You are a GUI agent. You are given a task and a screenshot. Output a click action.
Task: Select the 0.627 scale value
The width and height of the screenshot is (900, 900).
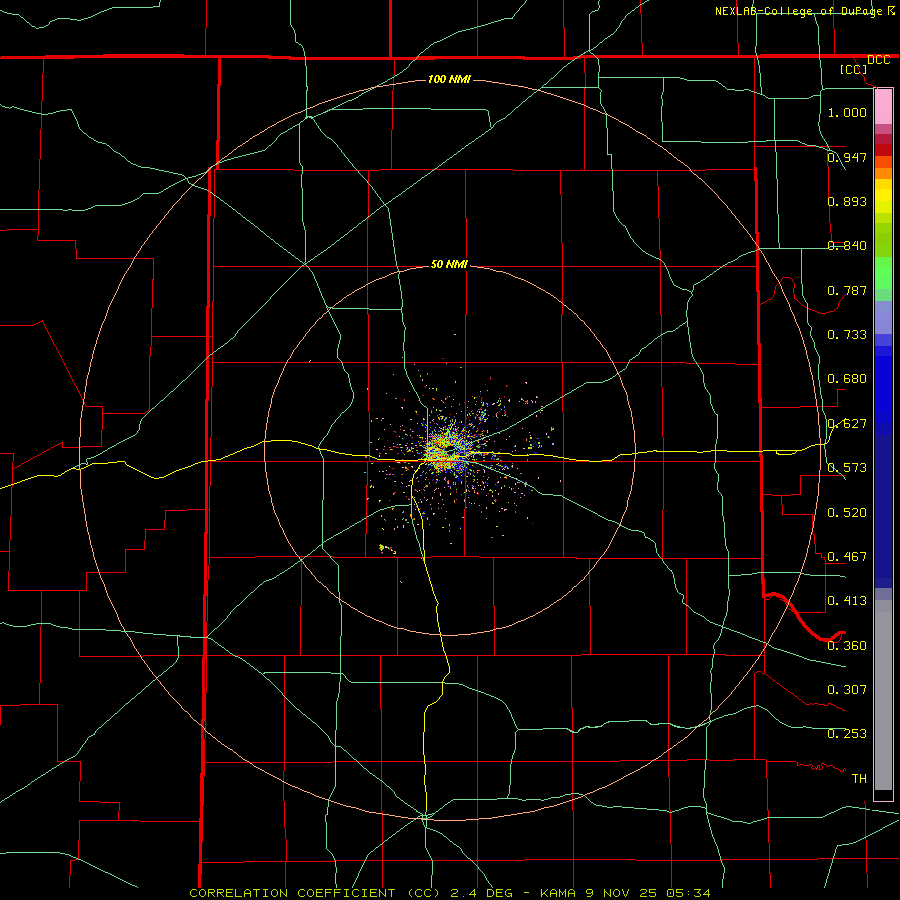[847, 423]
